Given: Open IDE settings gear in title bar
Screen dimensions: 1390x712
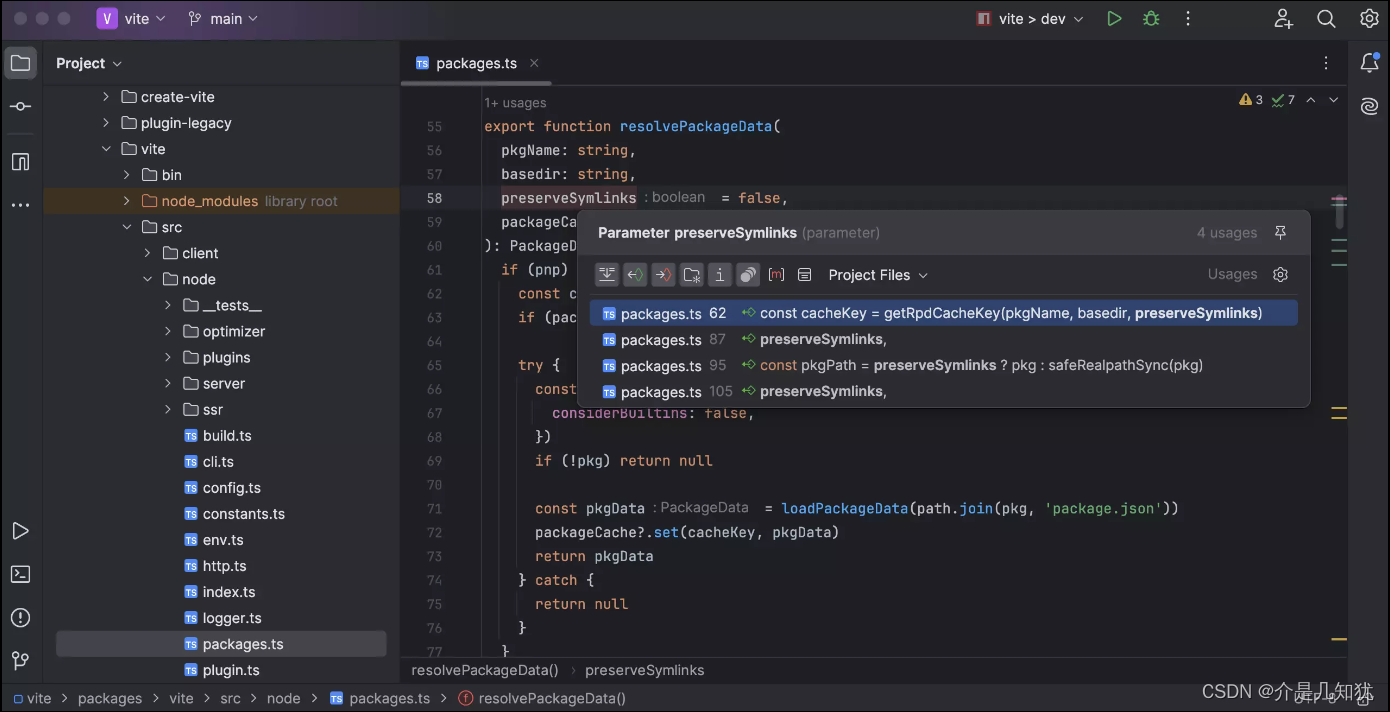Looking at the screenshot, I should (x=1369, y=19).
